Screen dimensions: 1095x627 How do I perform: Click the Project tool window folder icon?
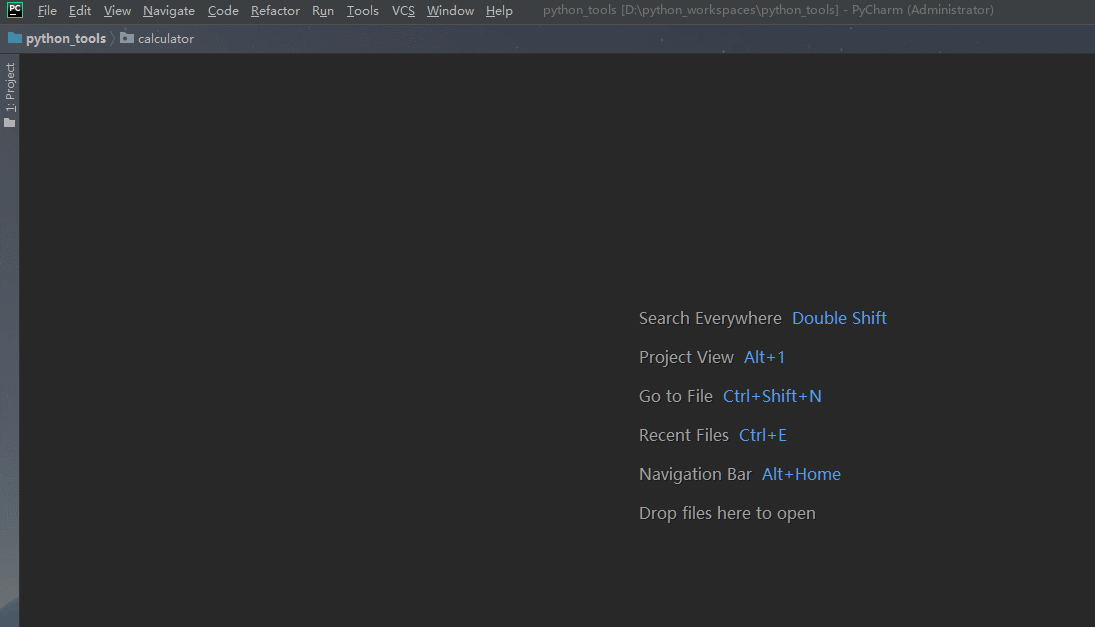10,123
